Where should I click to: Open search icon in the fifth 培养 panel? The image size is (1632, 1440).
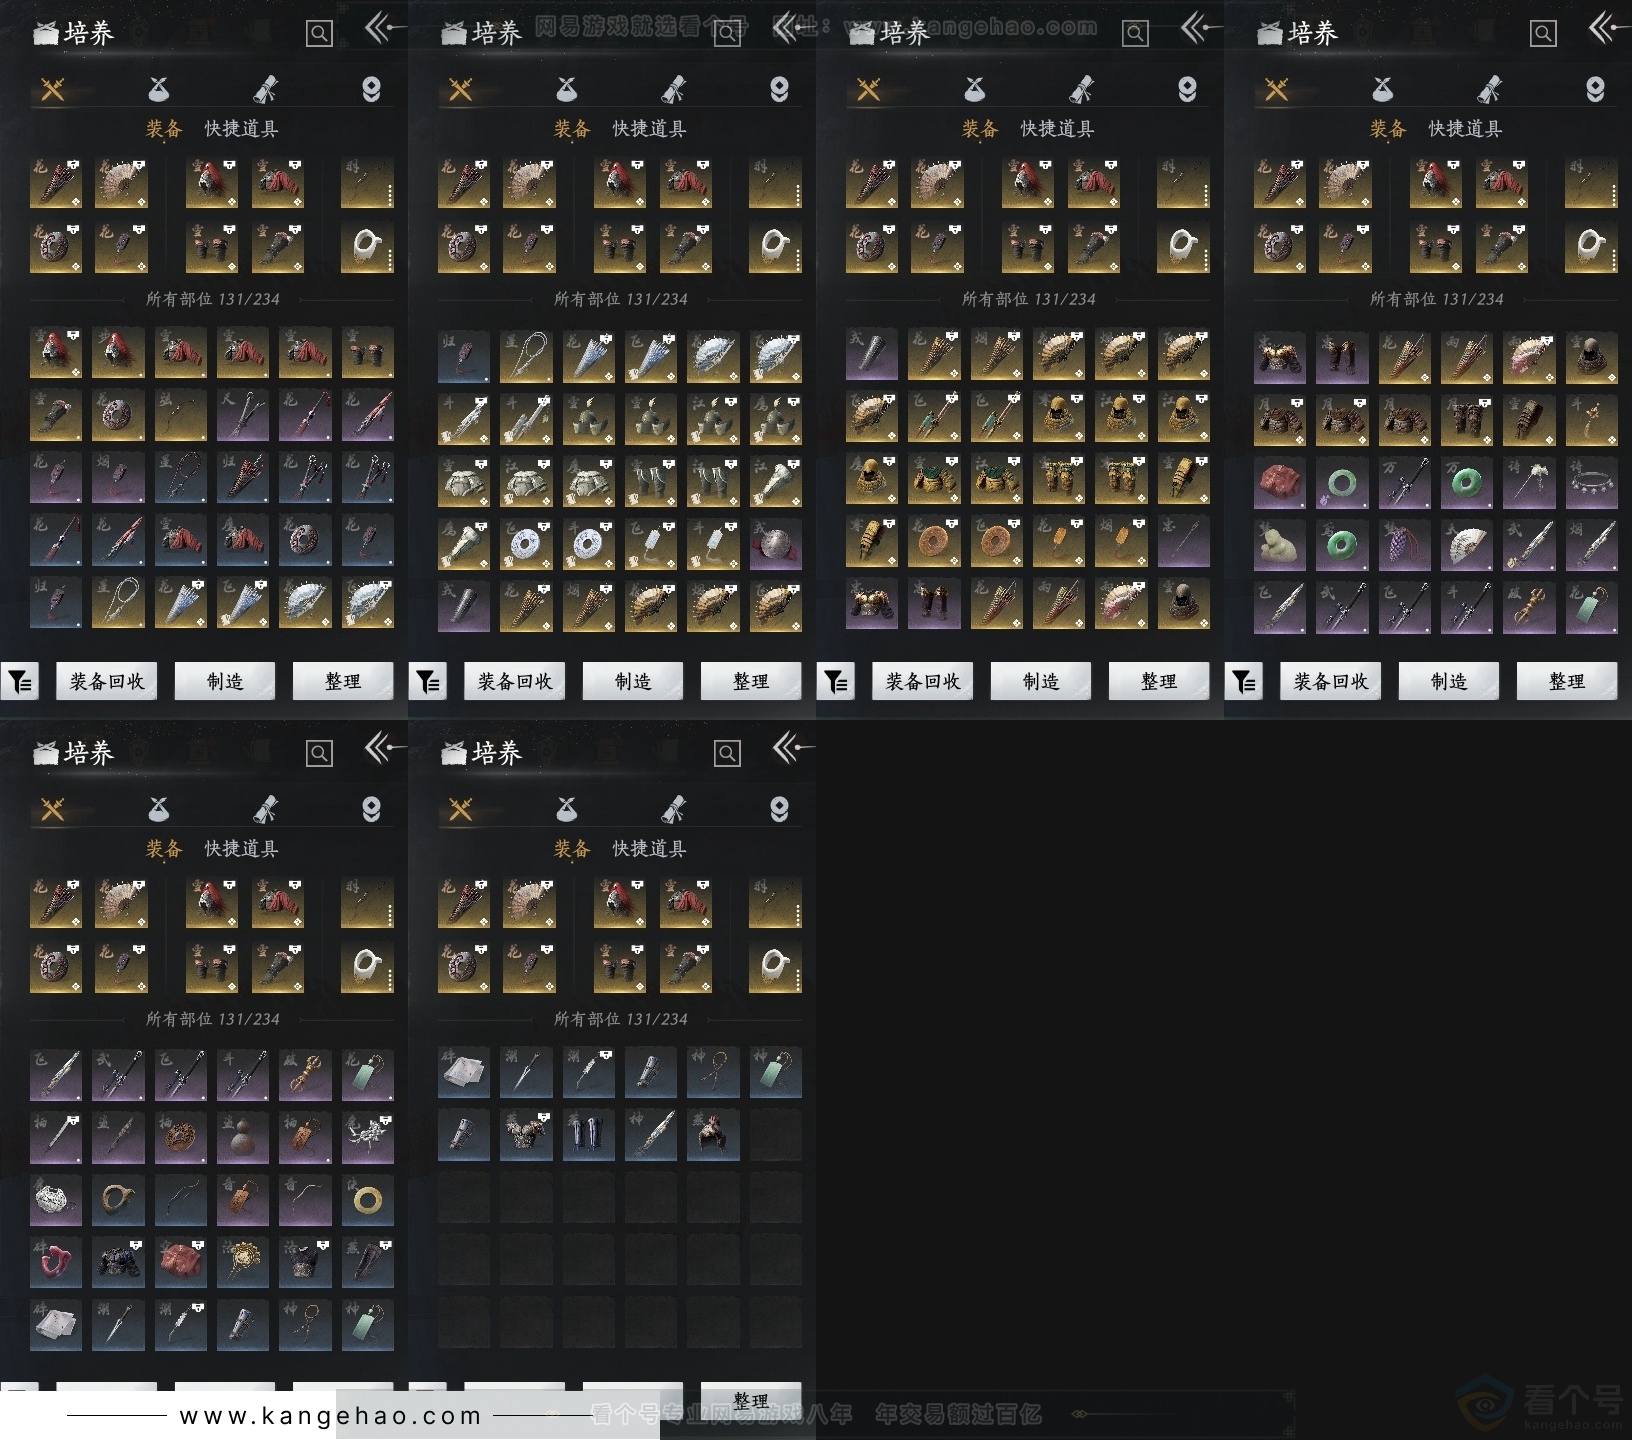click(319, 754)
